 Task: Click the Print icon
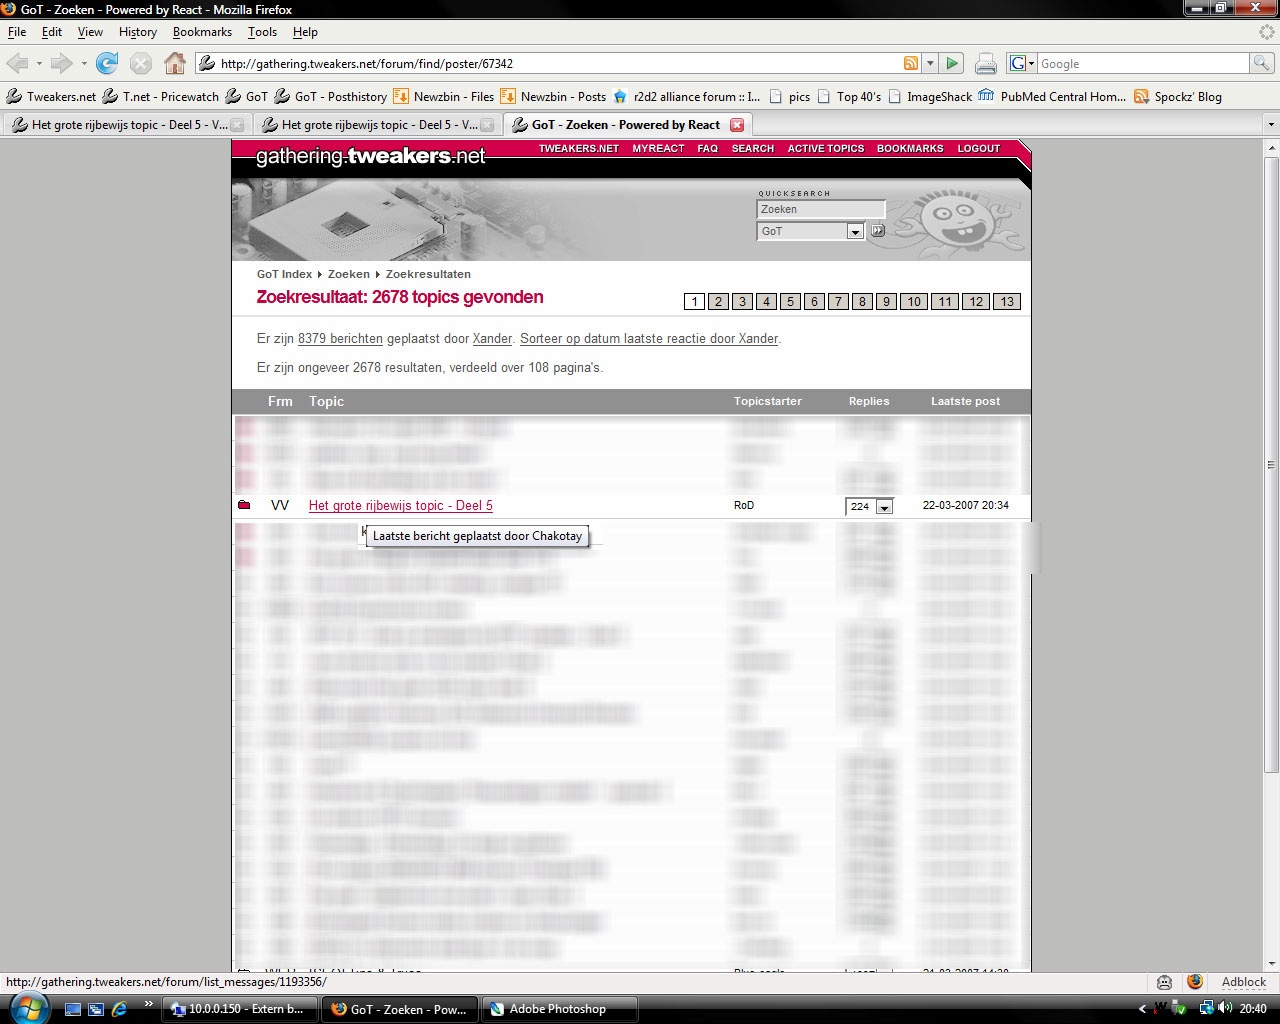point(986,64)
